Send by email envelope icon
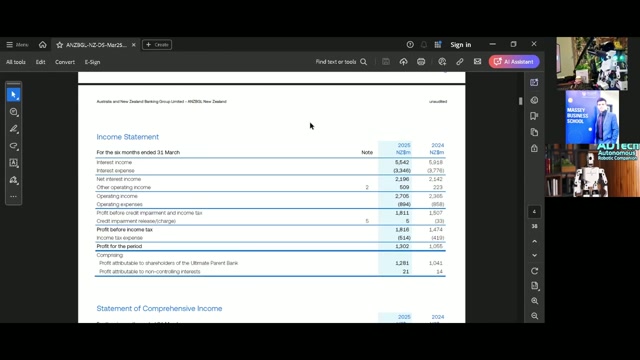Screen dimensions: 640x360 coord(477,62)
